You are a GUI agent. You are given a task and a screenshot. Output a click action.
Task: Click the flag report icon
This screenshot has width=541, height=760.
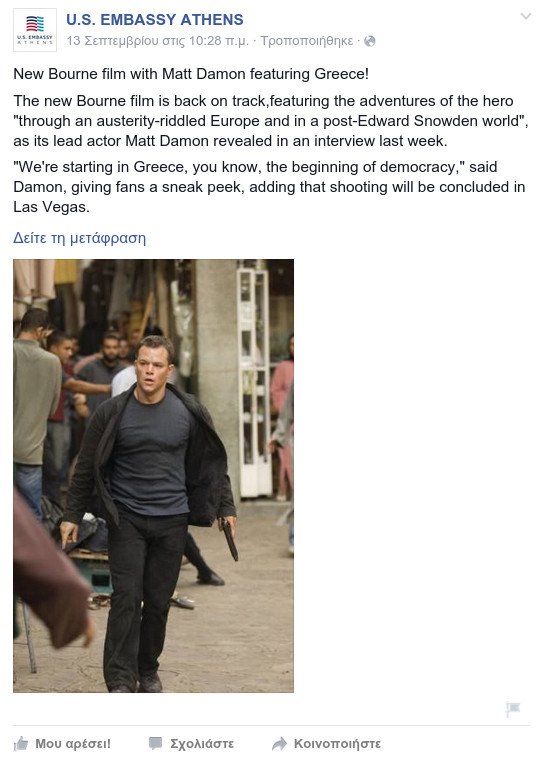512,709
